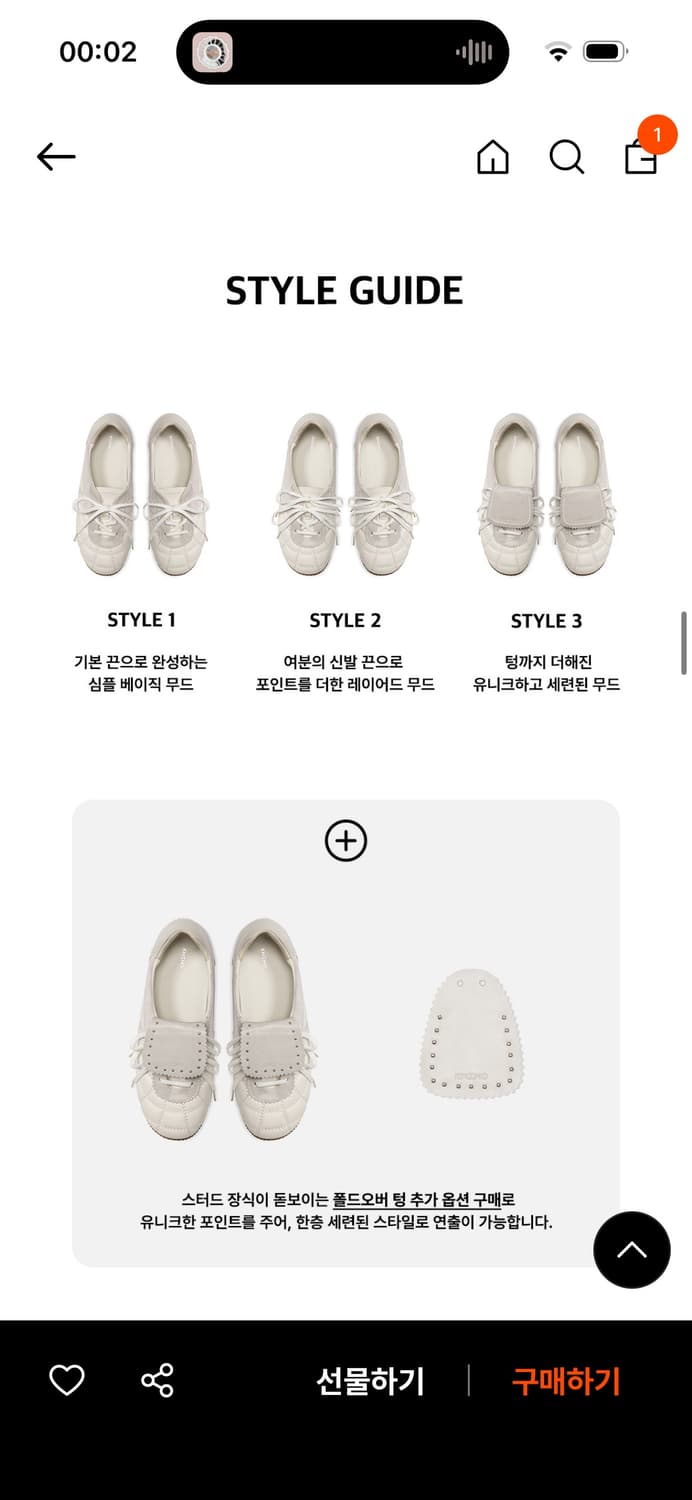Tap the back arrow icon
The height and width of the screenshot is (1500, 692).
pyautogui.click(x=56, y=157)
